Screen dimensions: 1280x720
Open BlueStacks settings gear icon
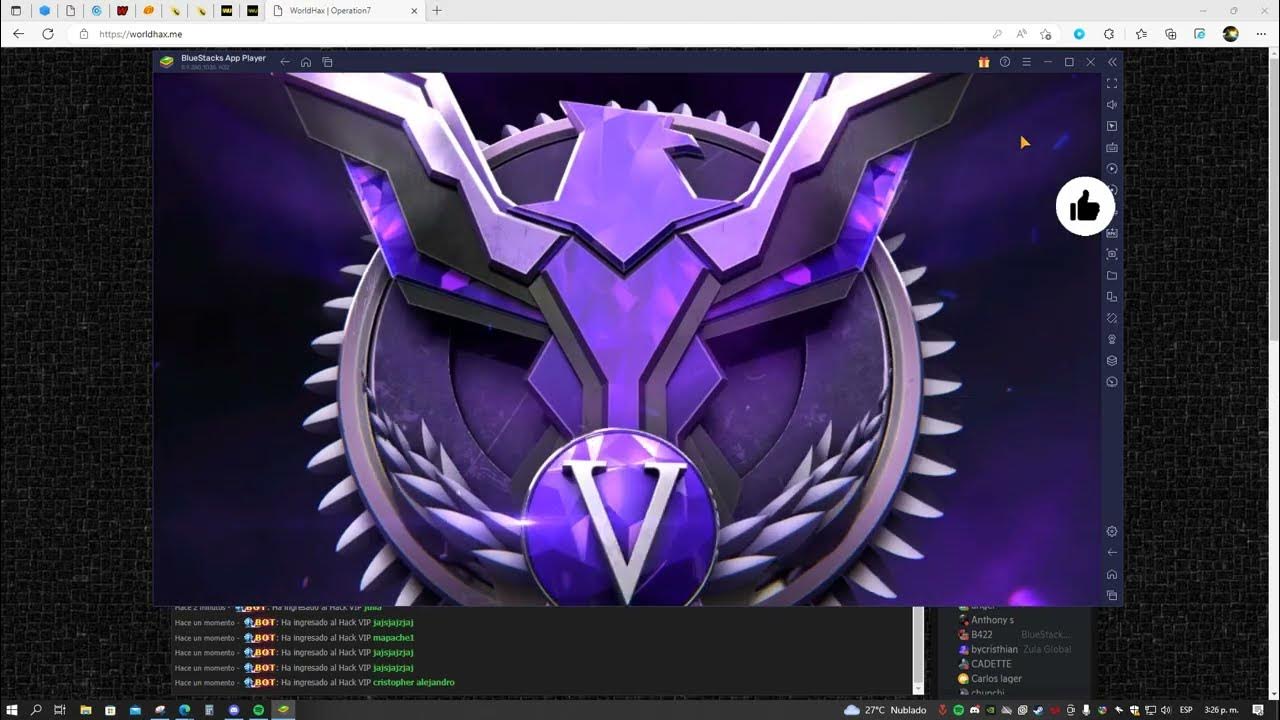tap(1112, 531)
